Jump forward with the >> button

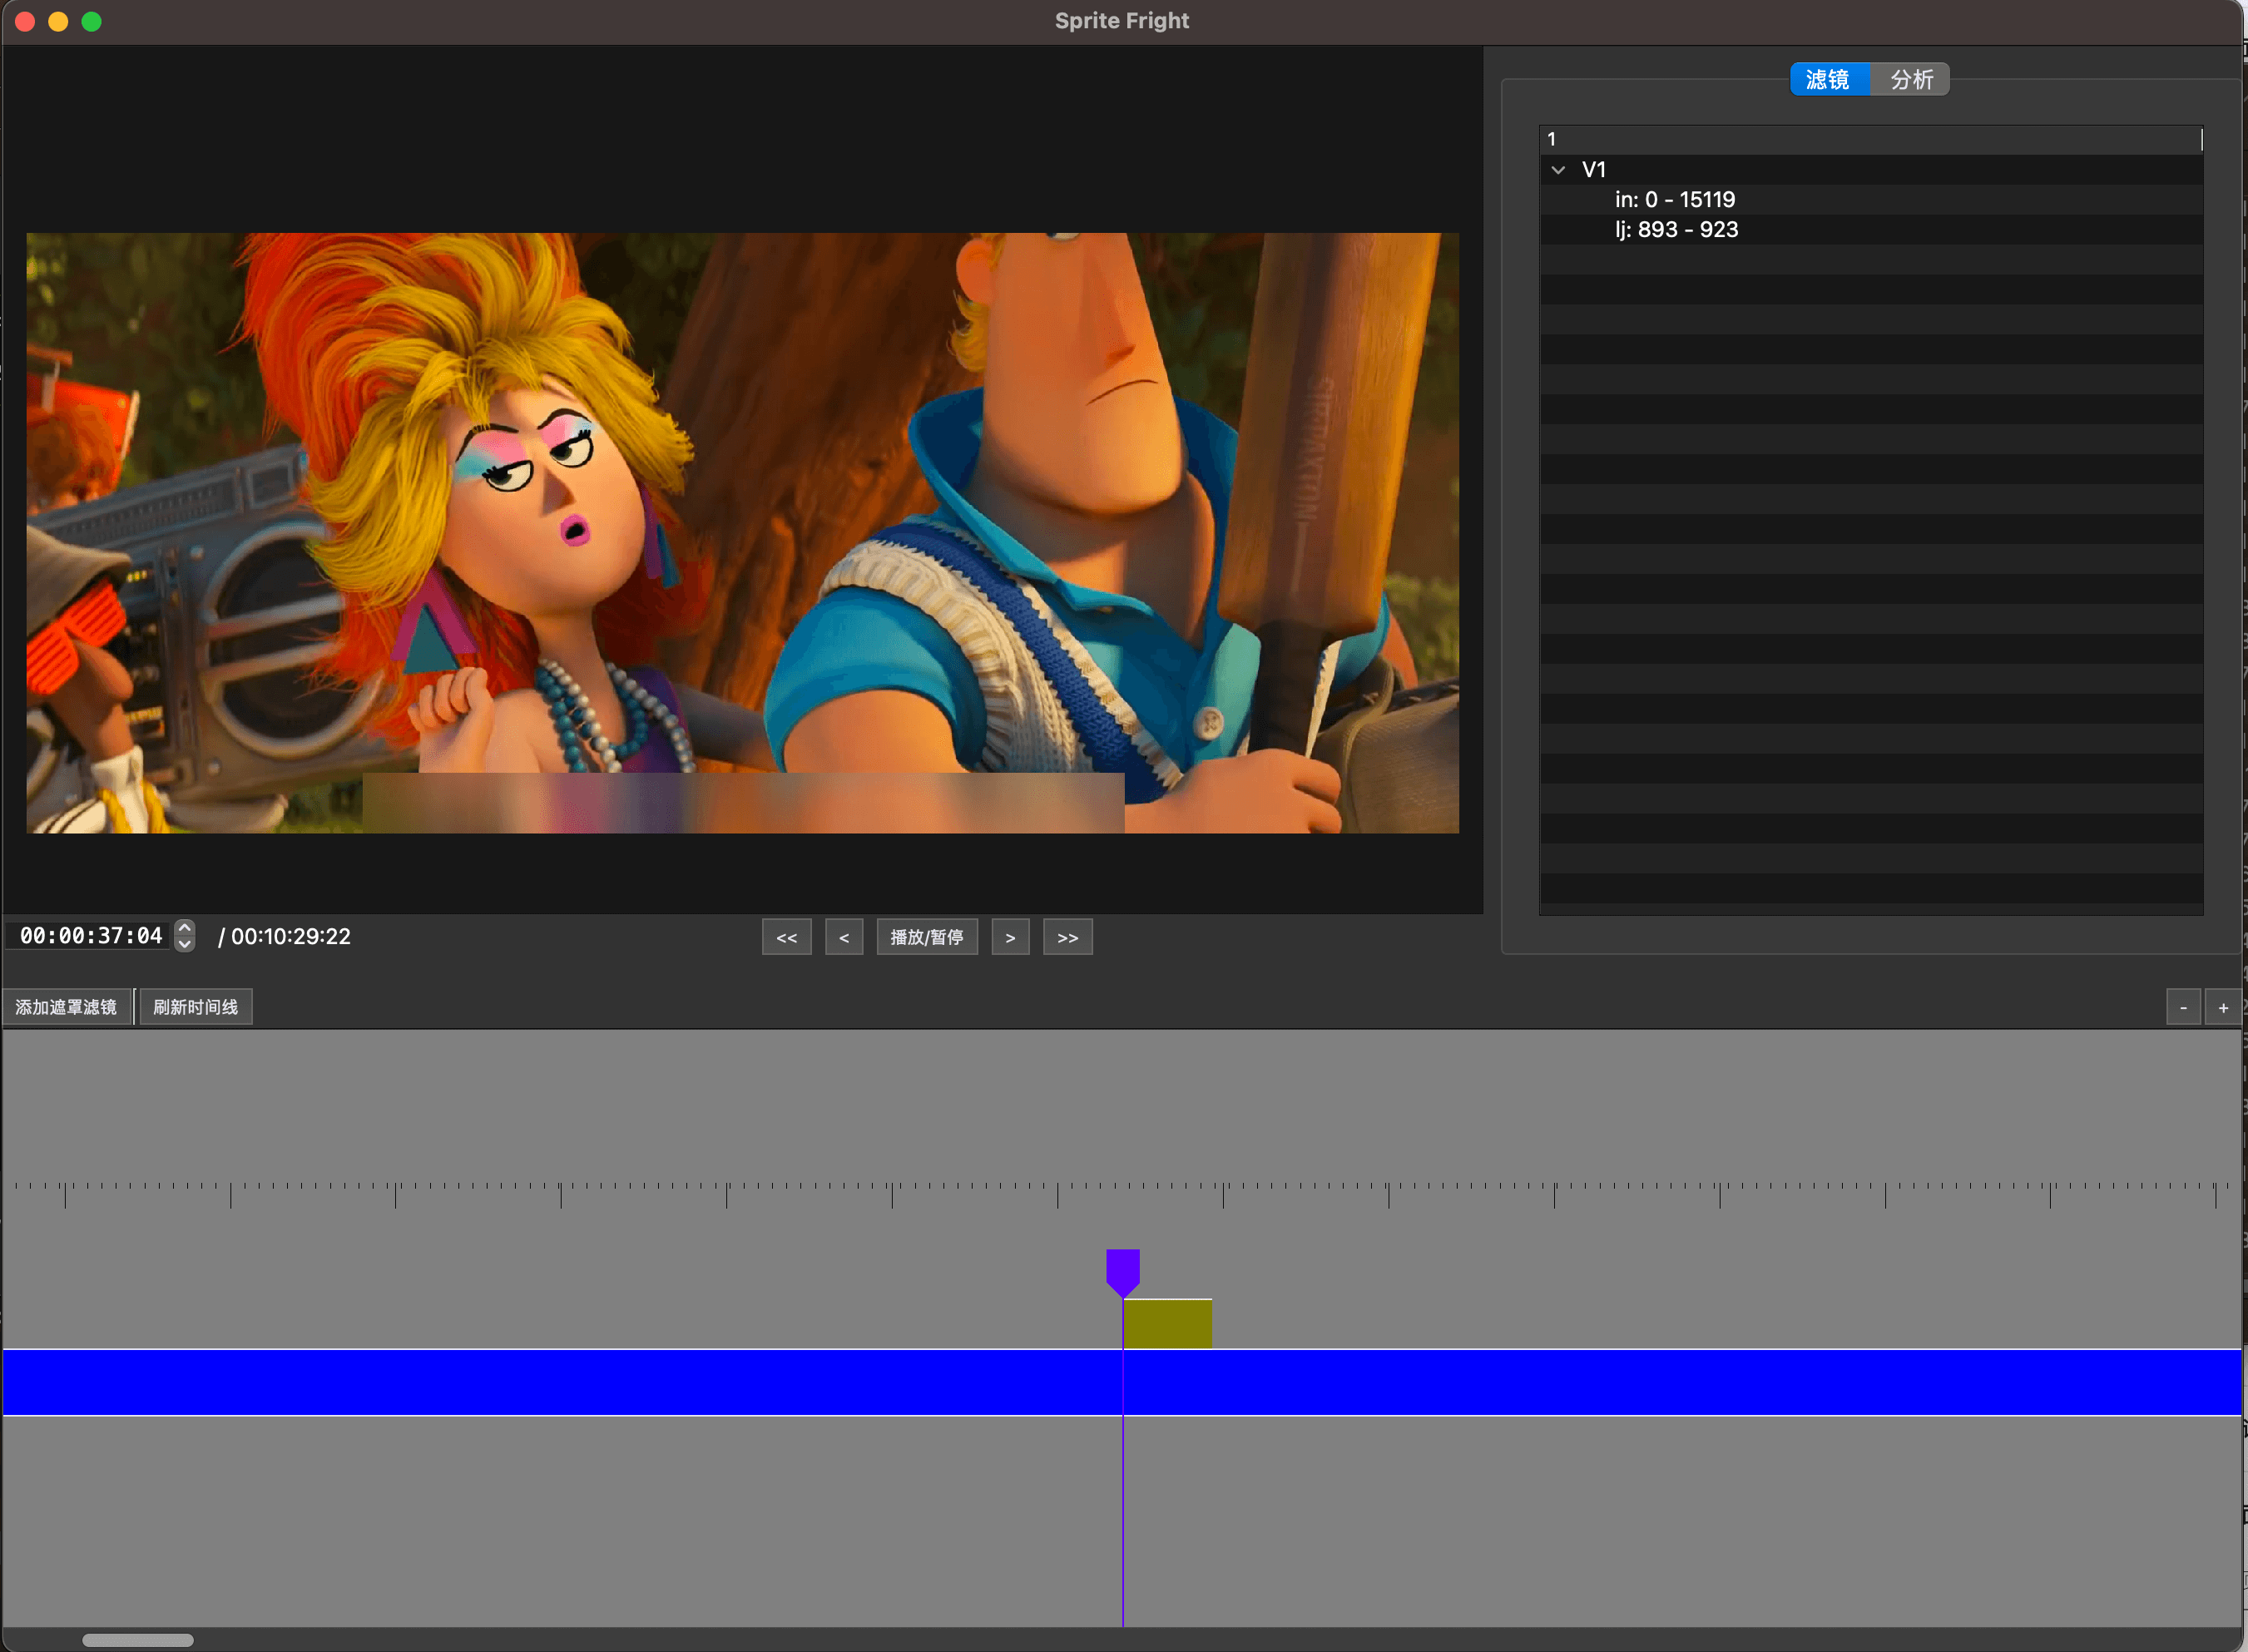pos(1068,937)
